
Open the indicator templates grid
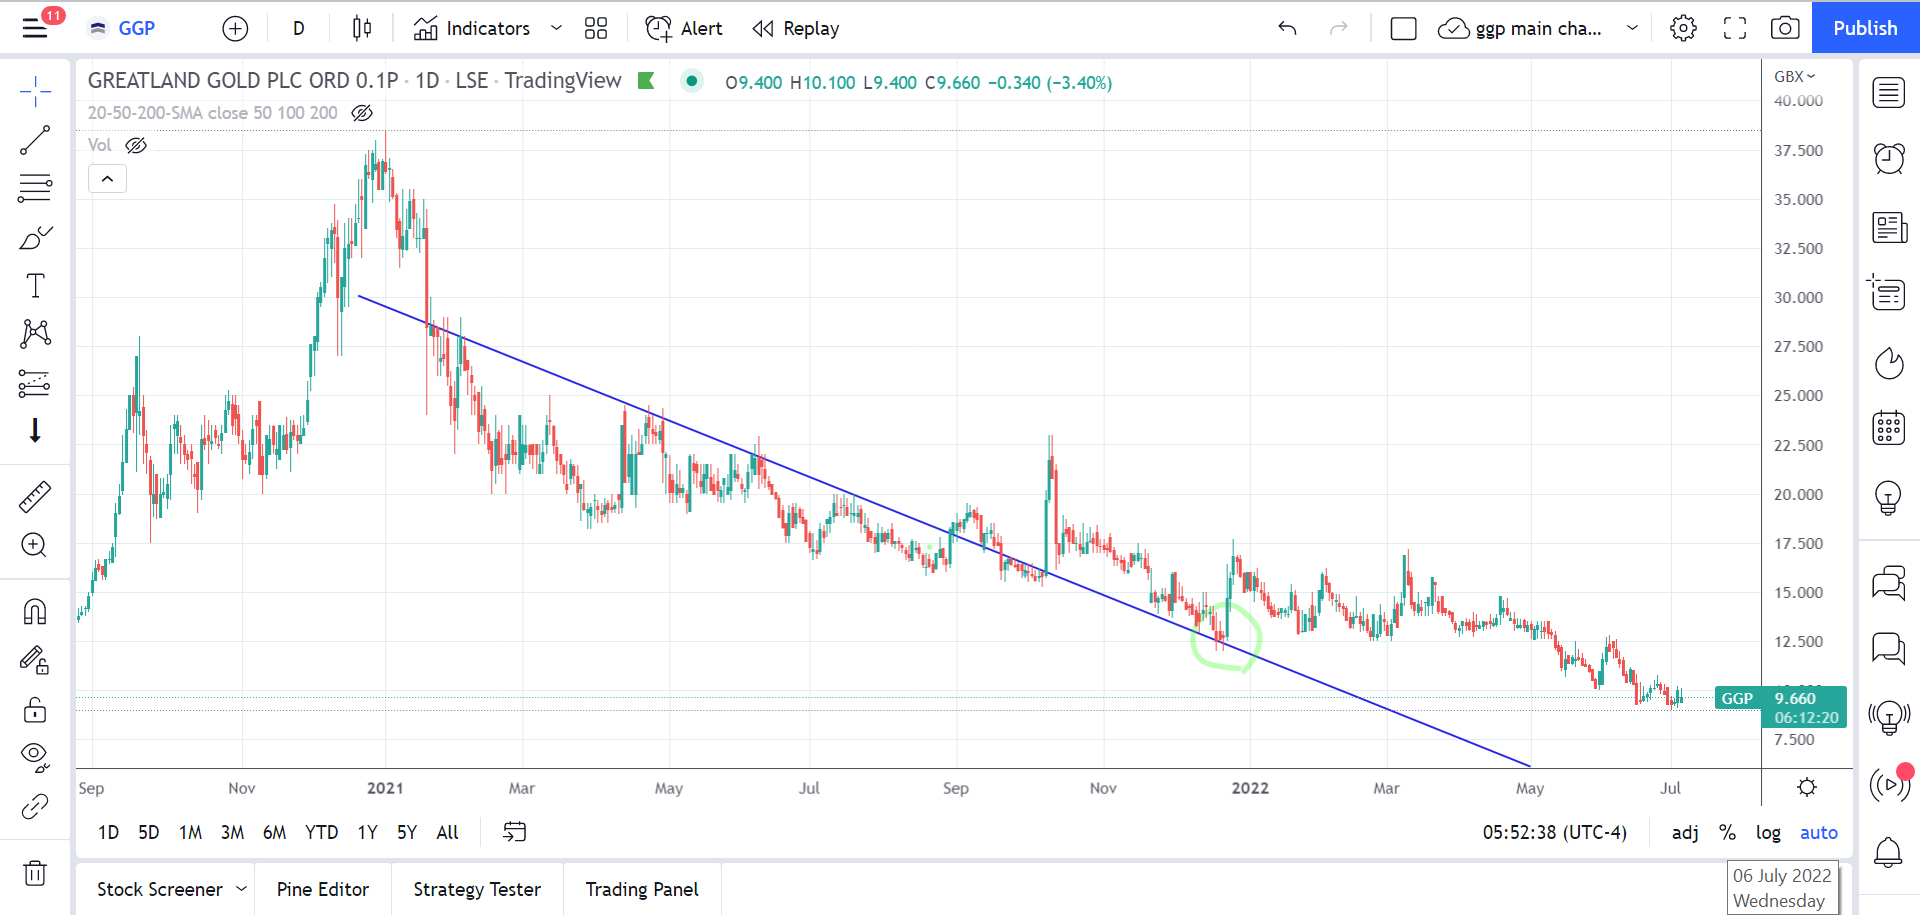[x=596, y=29]
